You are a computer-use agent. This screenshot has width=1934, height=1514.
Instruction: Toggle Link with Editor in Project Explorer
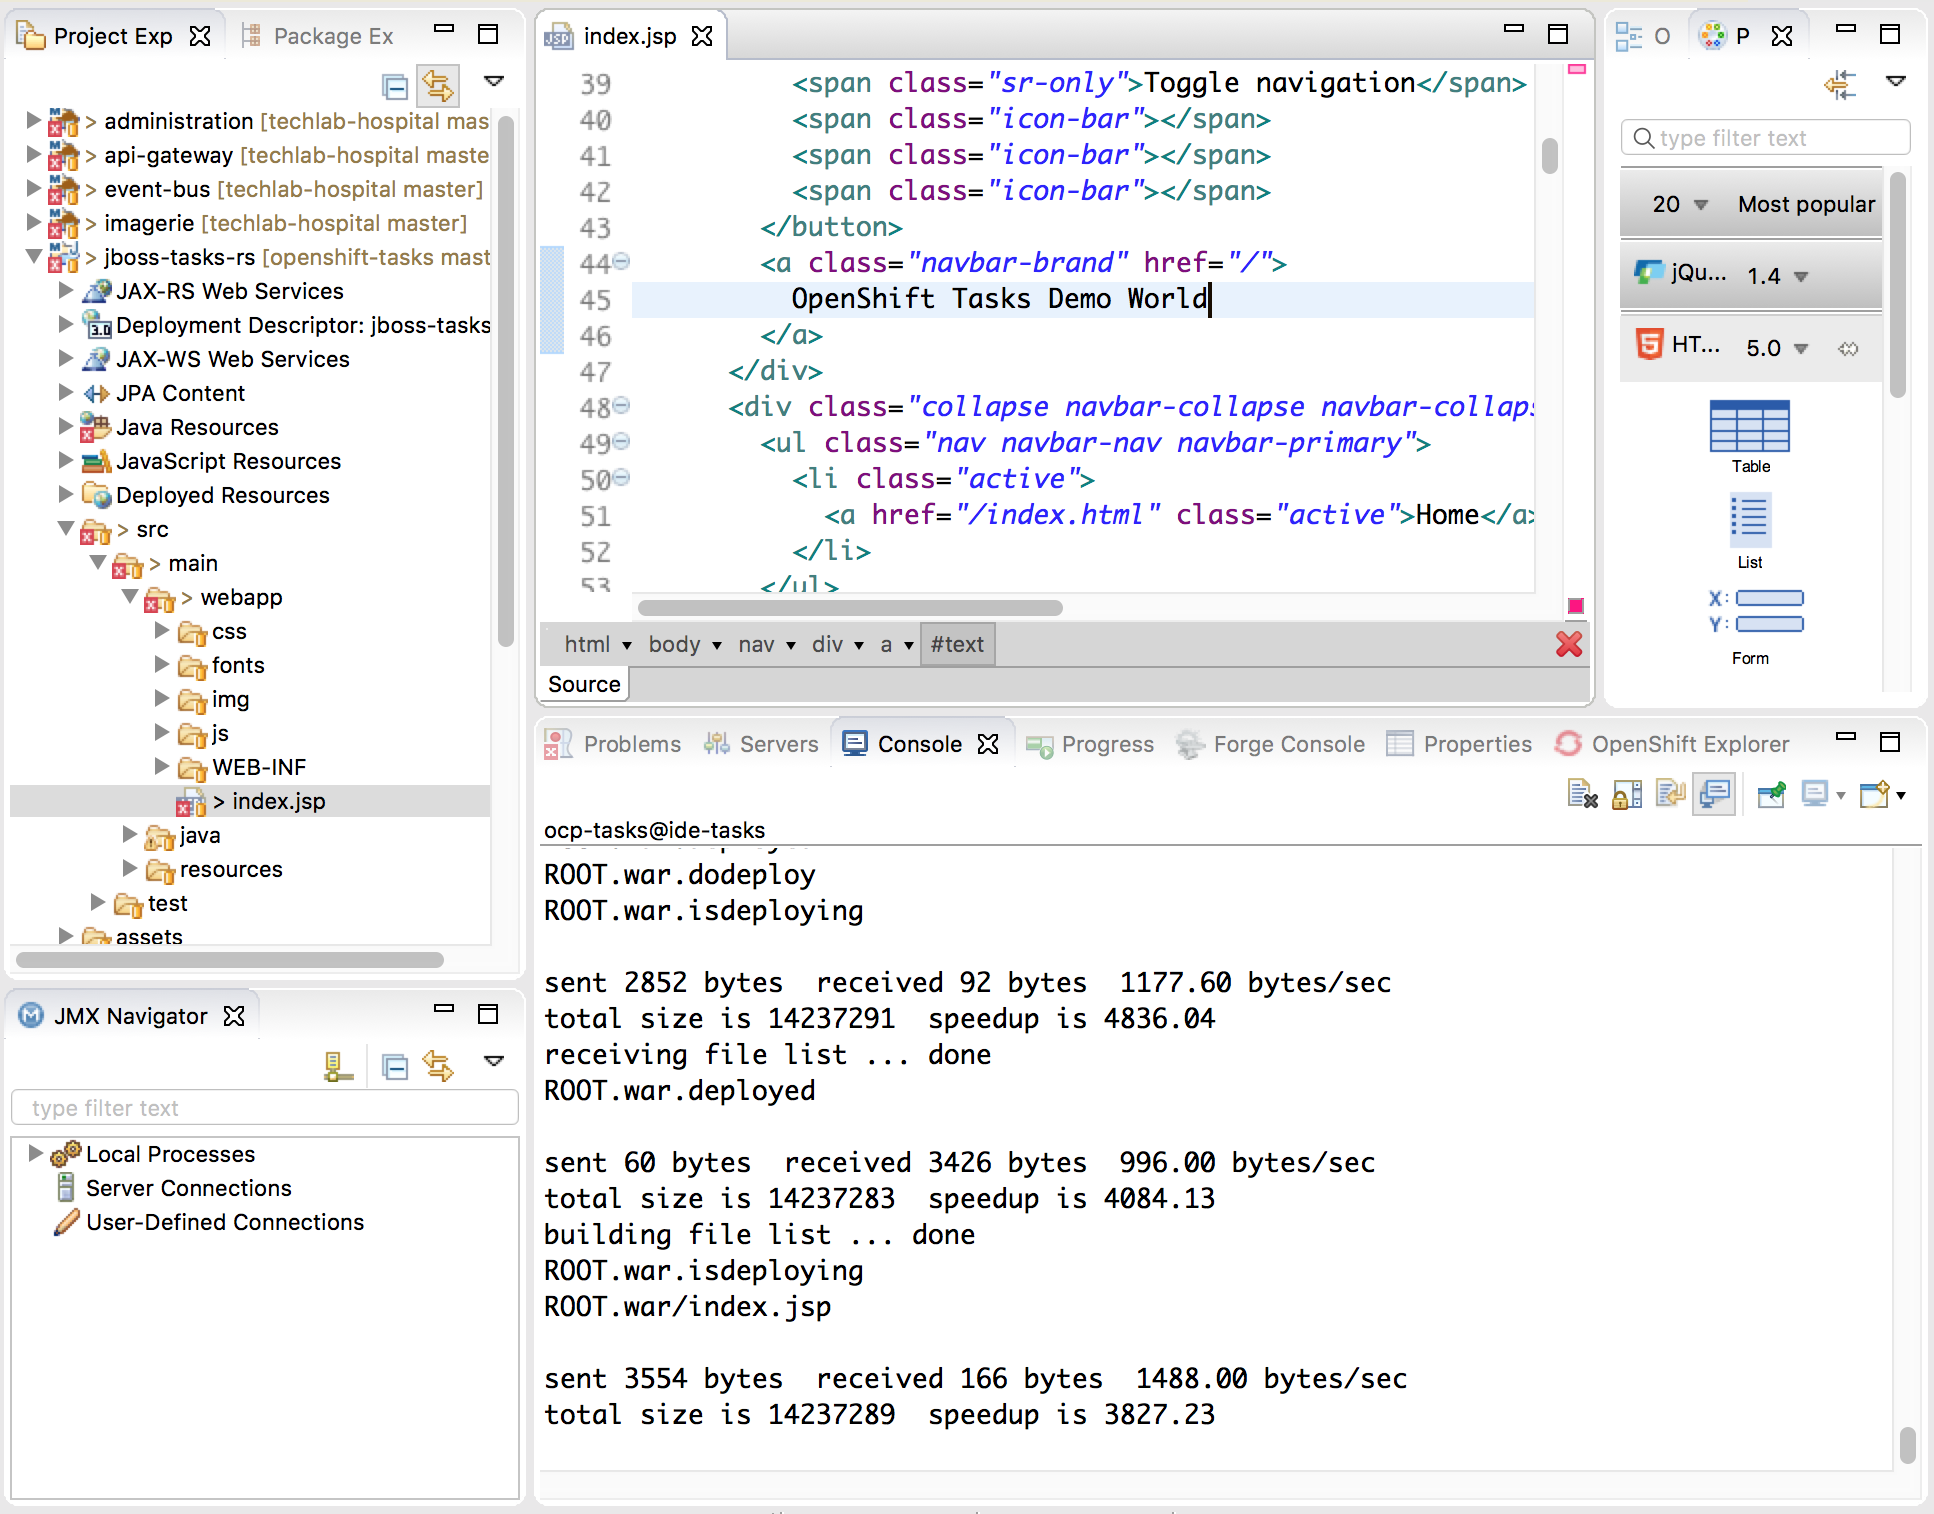point(438,87)
